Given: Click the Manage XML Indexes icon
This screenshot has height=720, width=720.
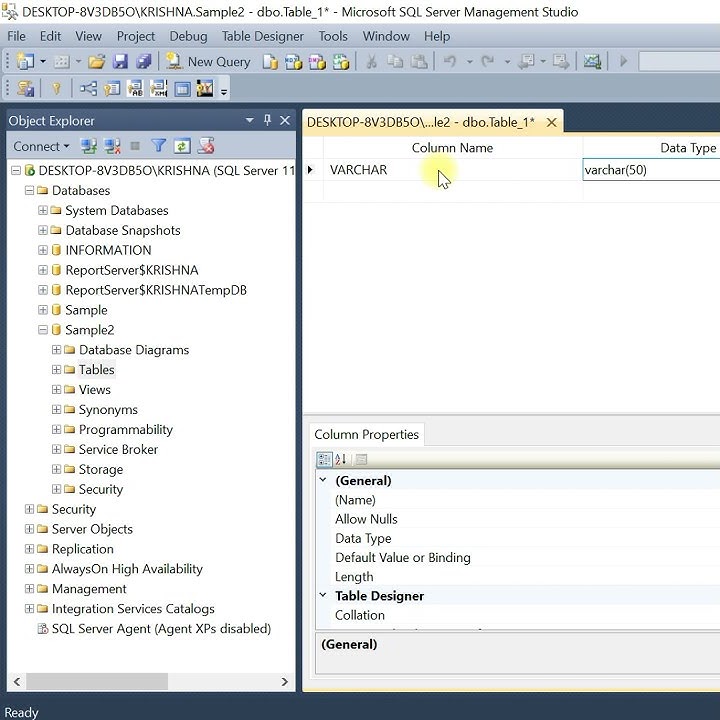Looking at the screenshot, I should point(159,88).
